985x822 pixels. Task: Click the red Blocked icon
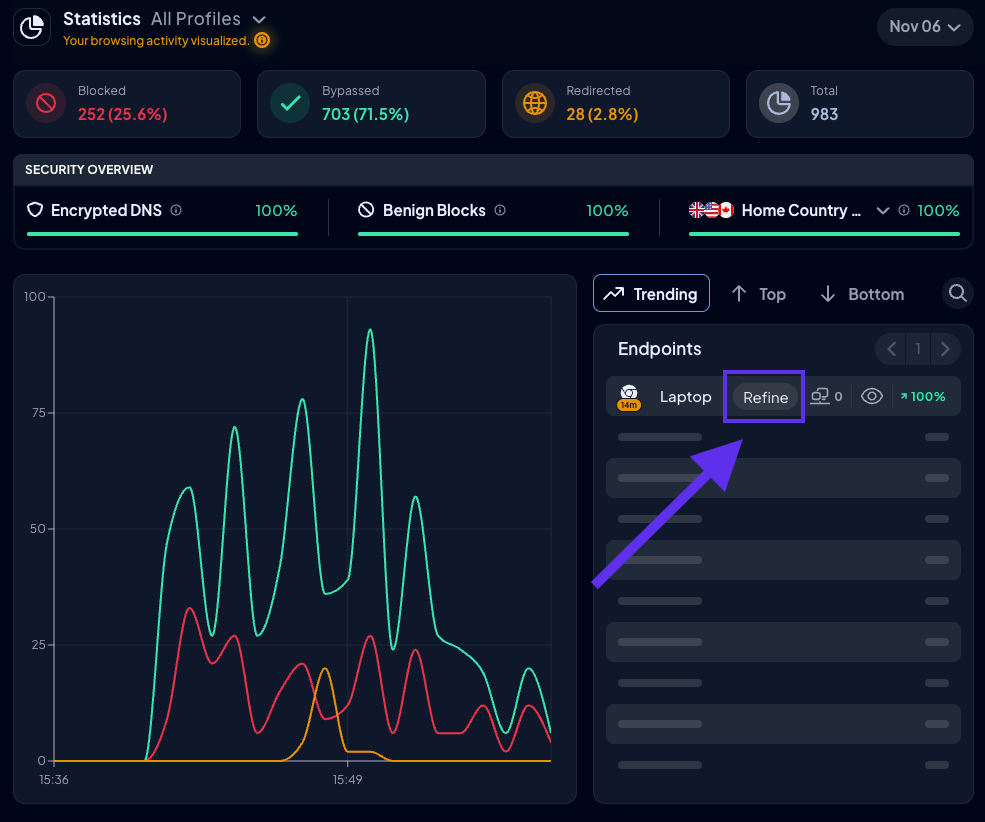click(46, 103)
